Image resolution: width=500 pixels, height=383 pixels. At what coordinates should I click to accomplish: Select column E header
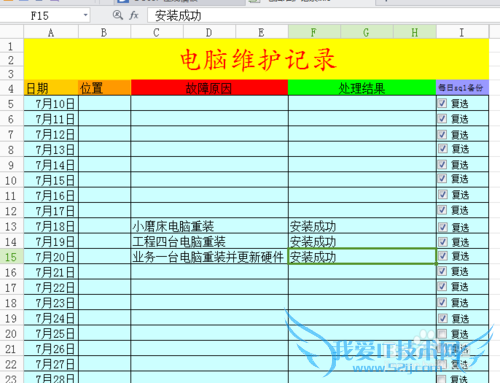click(262, 32)
